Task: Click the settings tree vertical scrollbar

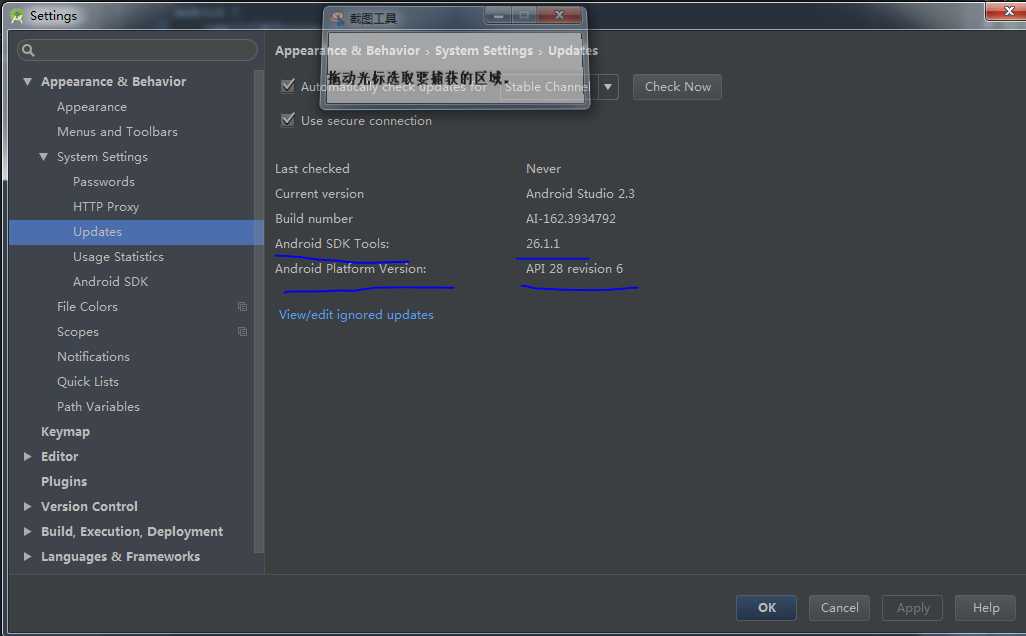Action: [x=258, y=311]
